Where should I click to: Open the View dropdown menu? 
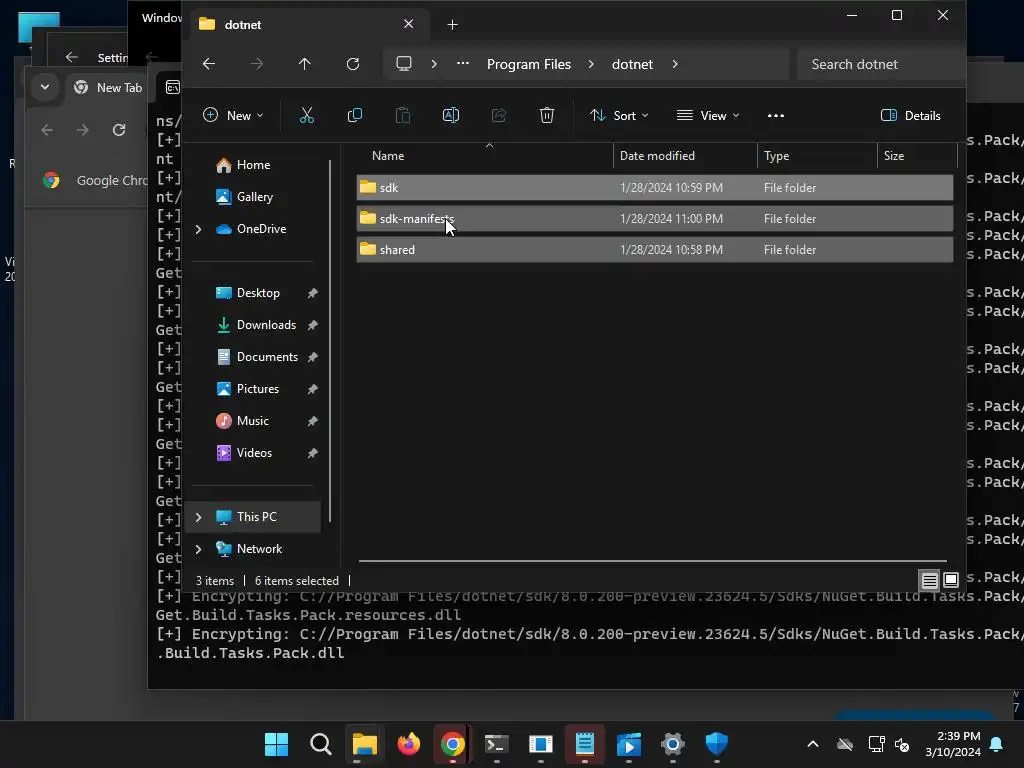click(708, 116)
